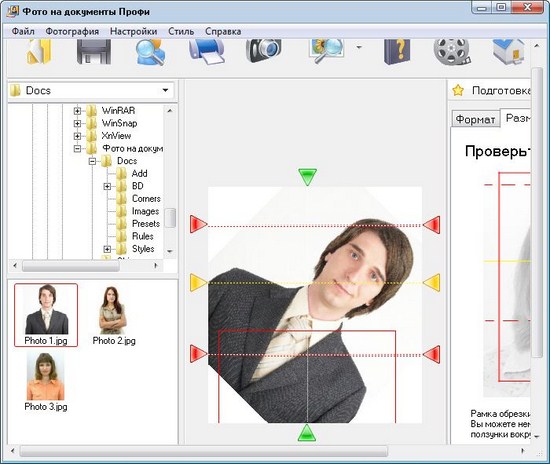Viewport: 550px width, 464px height.
Task: Expand the Styles folder node
Action: pos(107,249)
